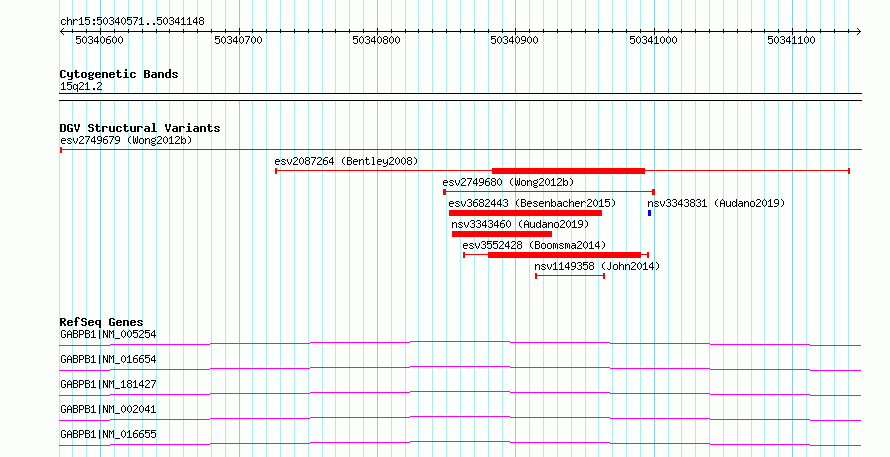890x457 pixels.
Task: Click the magenta NM_181427 transcript line
Action: [x=460, y=393]
